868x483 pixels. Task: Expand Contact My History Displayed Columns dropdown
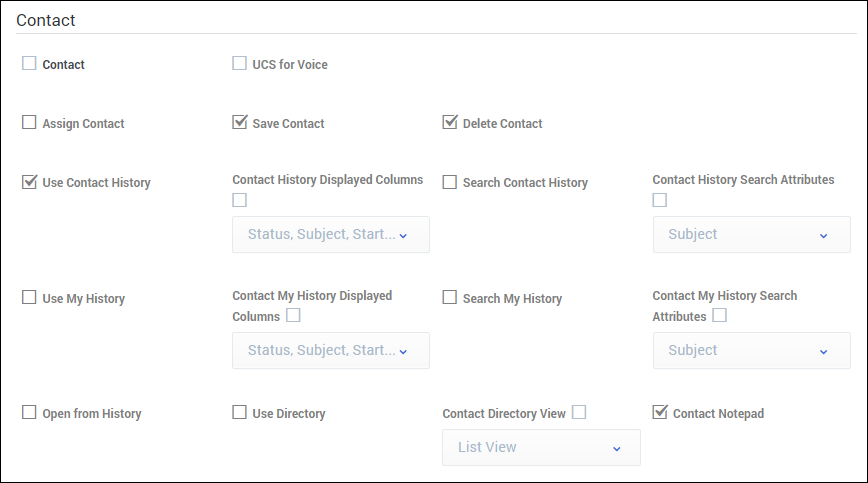pyautogui.click(x=330, y=351)
